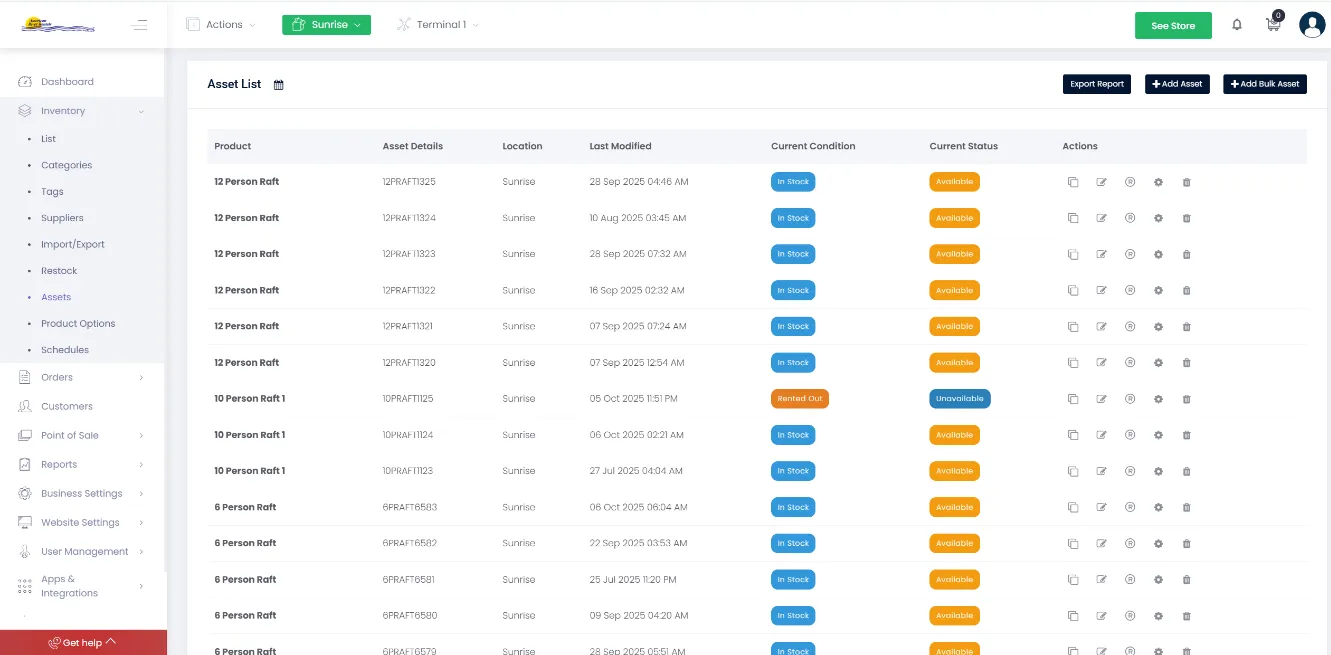This screenshot has height=655, width=1331.
Task: Delete the 6PRAFT6580 asset
Action: click(x=1186, y=615)
